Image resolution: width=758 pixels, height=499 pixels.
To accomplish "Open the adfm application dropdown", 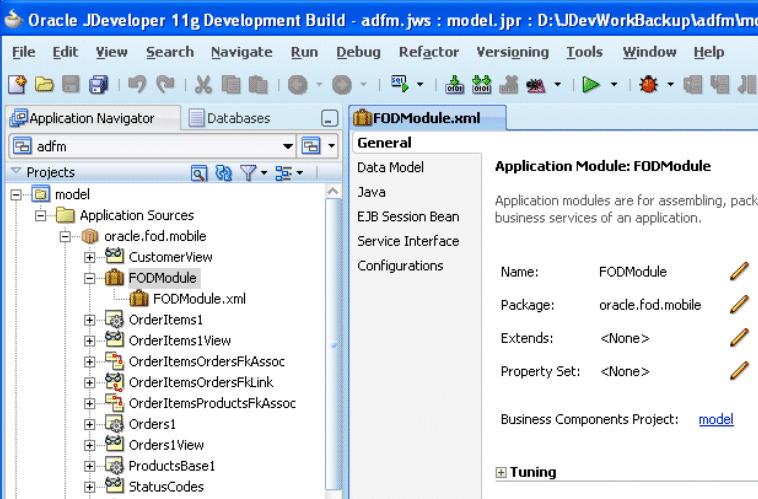I will pos(288,146).
